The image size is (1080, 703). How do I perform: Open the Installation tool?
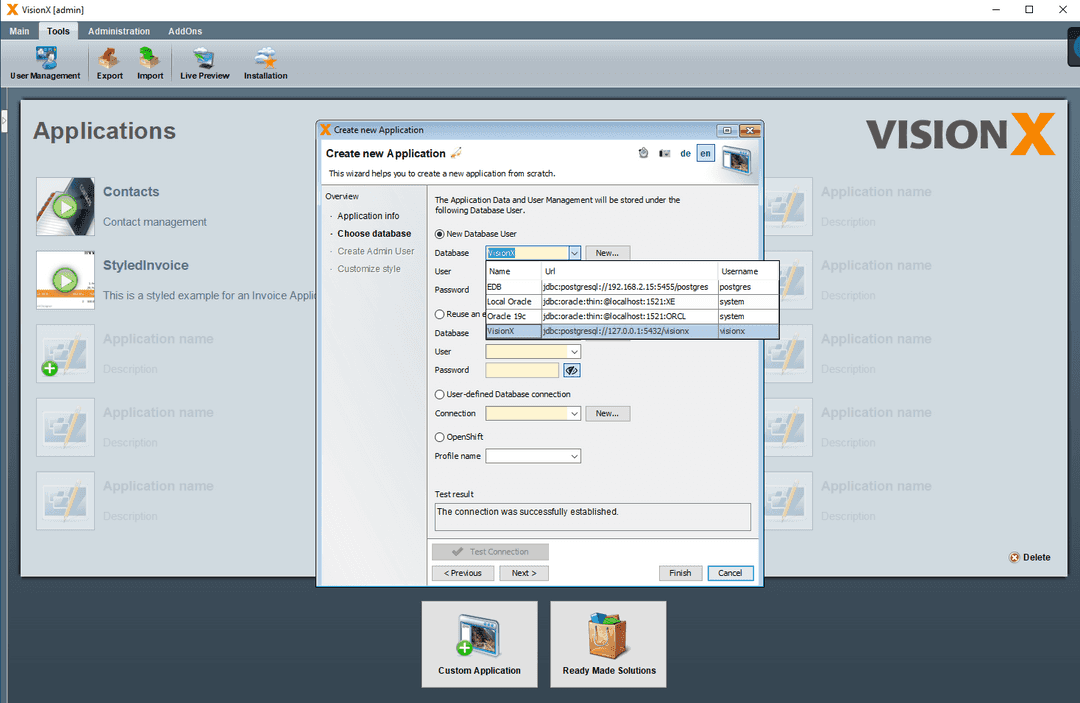(x=265, y=62)
